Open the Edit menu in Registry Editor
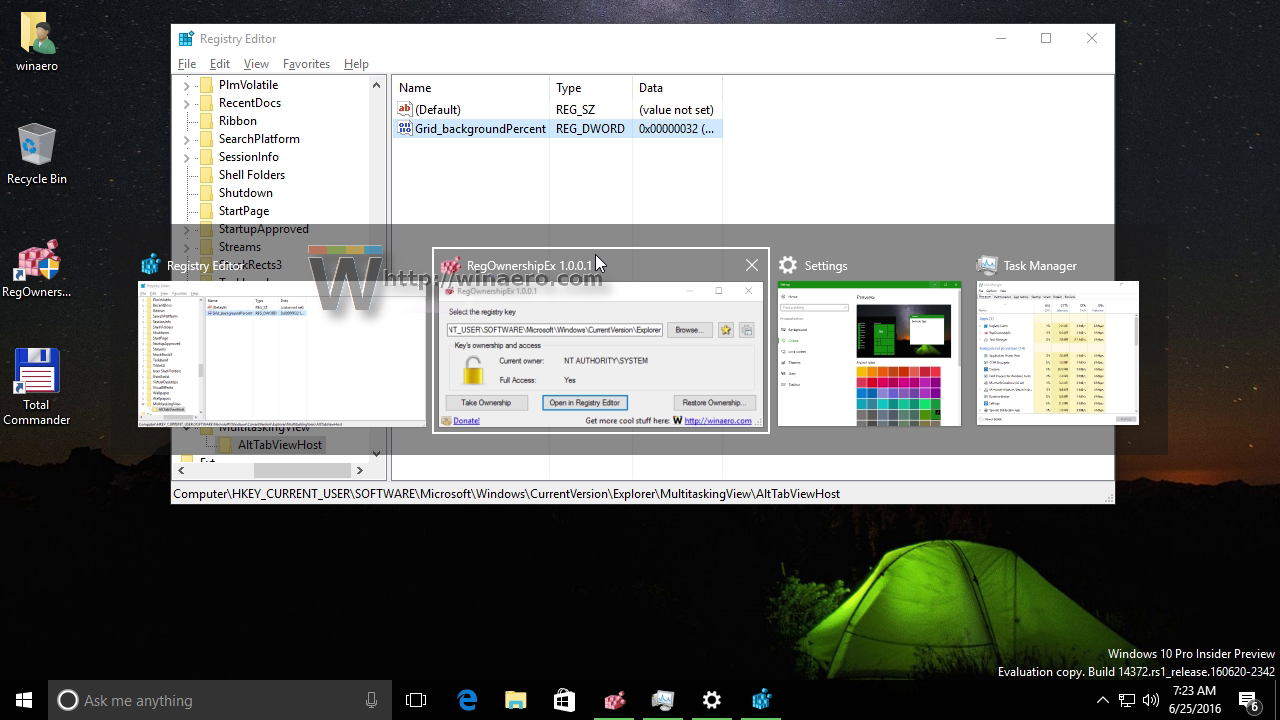Image resolution: width=1280 pixels, height=720 pixels. [x=220, y=63]
